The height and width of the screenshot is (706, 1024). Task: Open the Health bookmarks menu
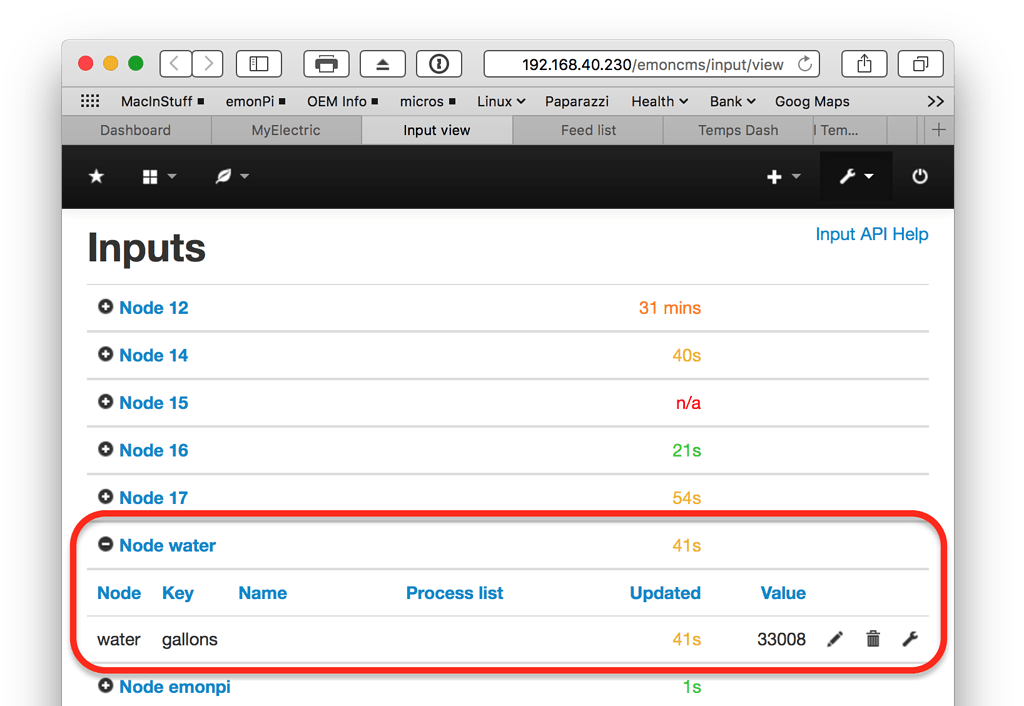pyautogui.click(x=658, y=101)
